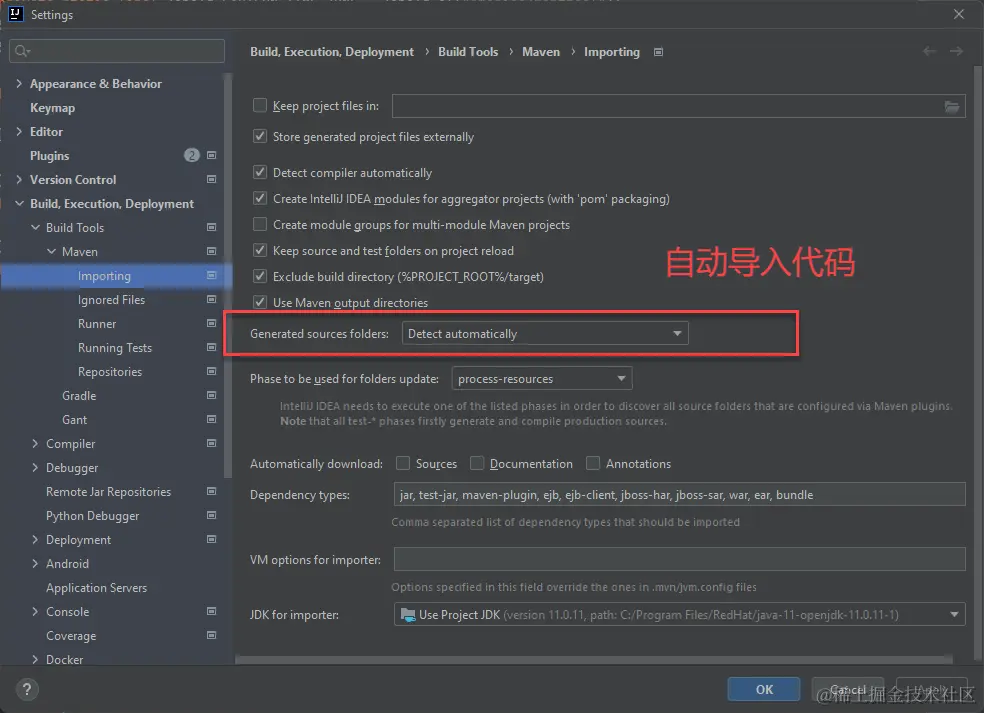
Task: Click the project icon beside Plugins
Action: (x=211, y=155)
